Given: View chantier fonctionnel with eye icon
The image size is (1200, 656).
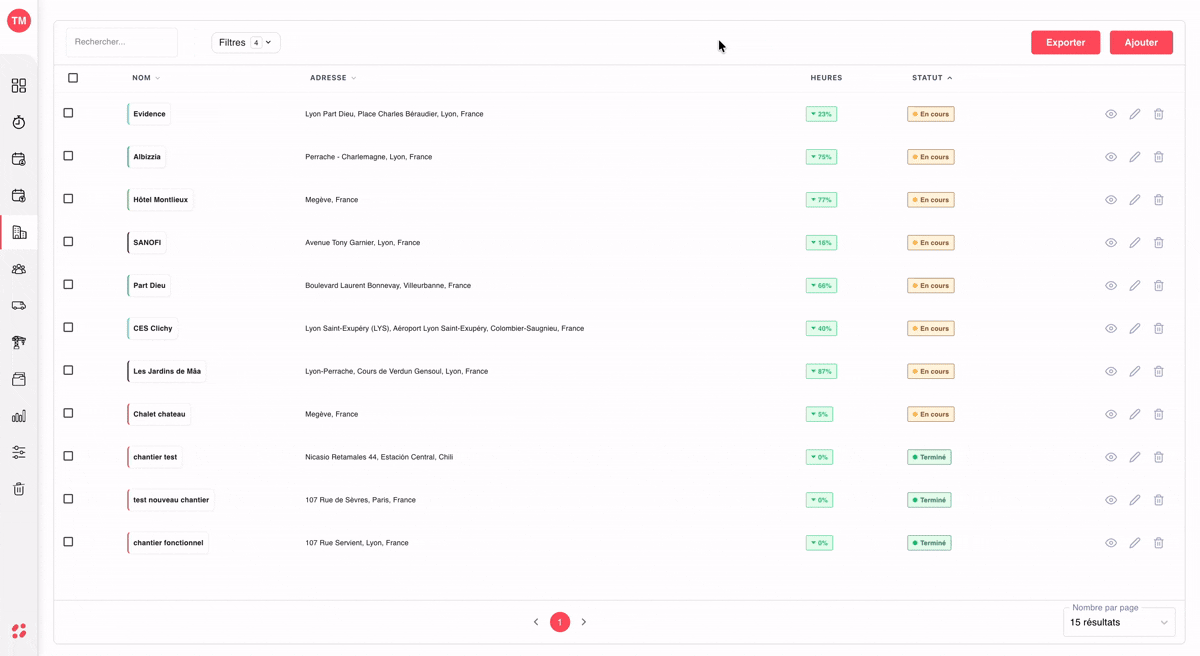Looking at the screenshot, I should [x=1111, y=543].
